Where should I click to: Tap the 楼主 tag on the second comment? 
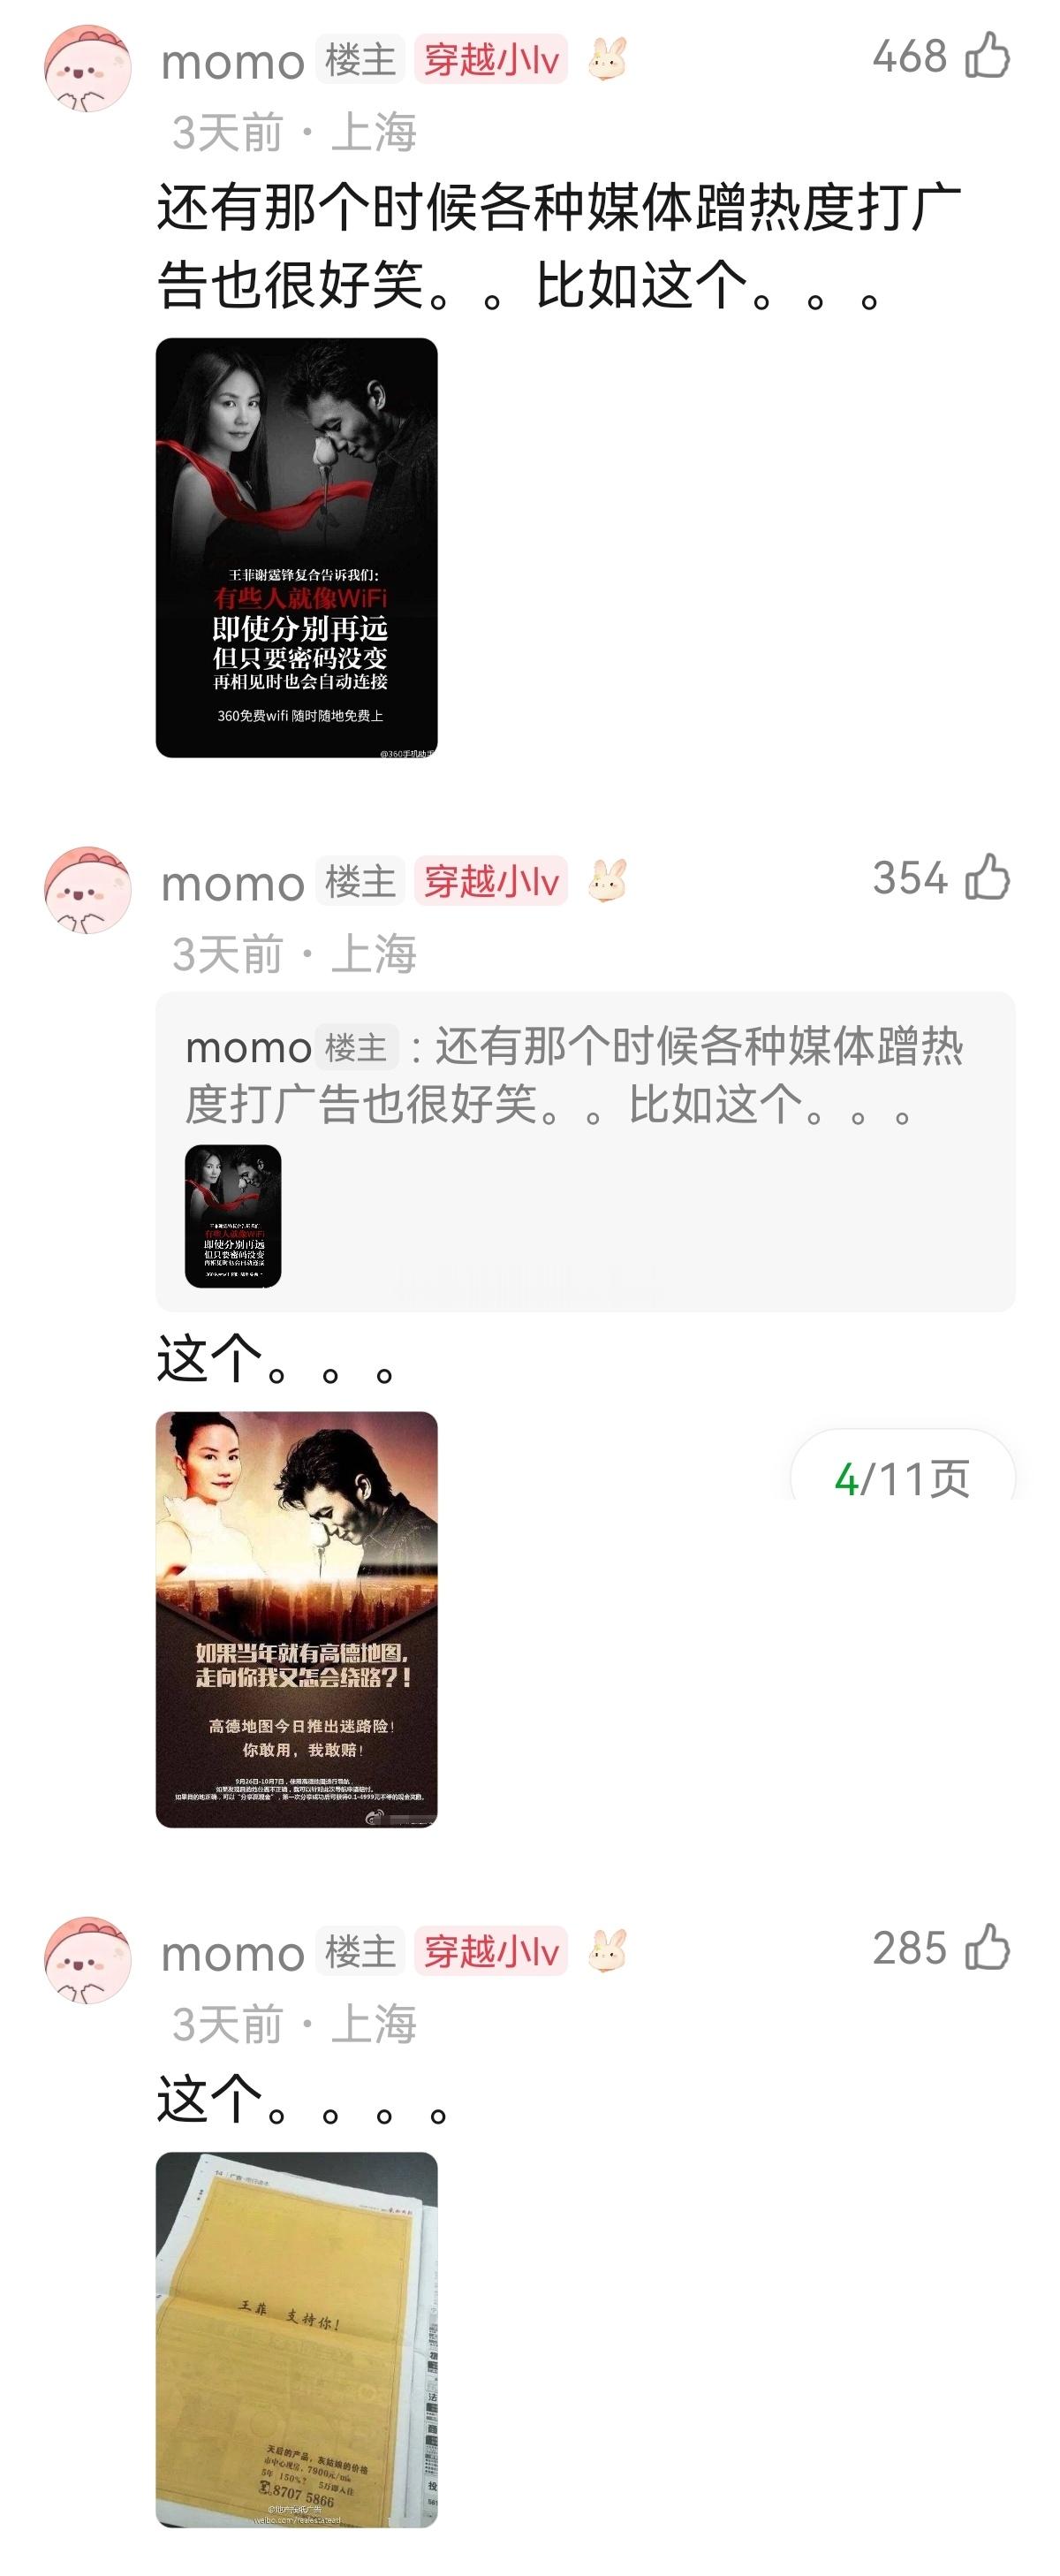coord(360,881)
